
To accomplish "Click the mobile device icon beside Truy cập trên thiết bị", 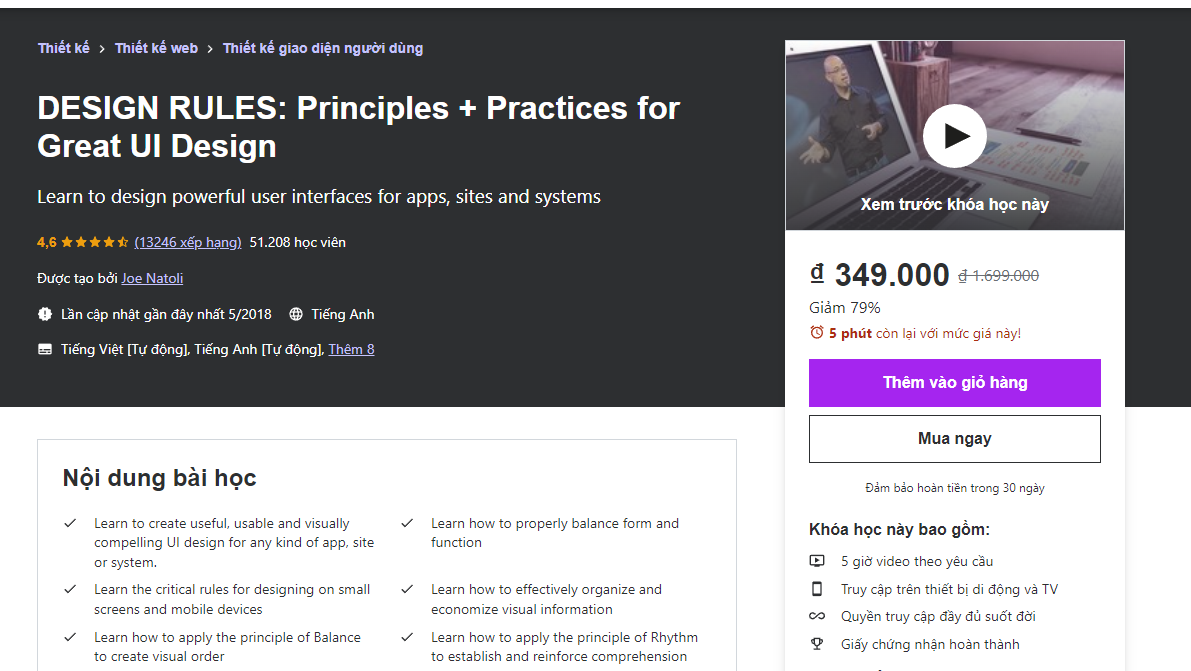I will [818, 589].
